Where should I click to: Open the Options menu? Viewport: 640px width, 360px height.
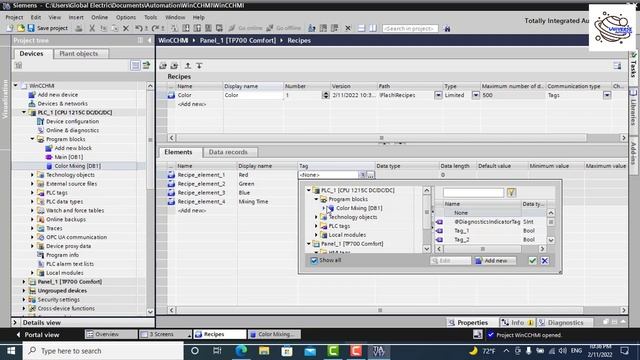[x=126, y=18]
